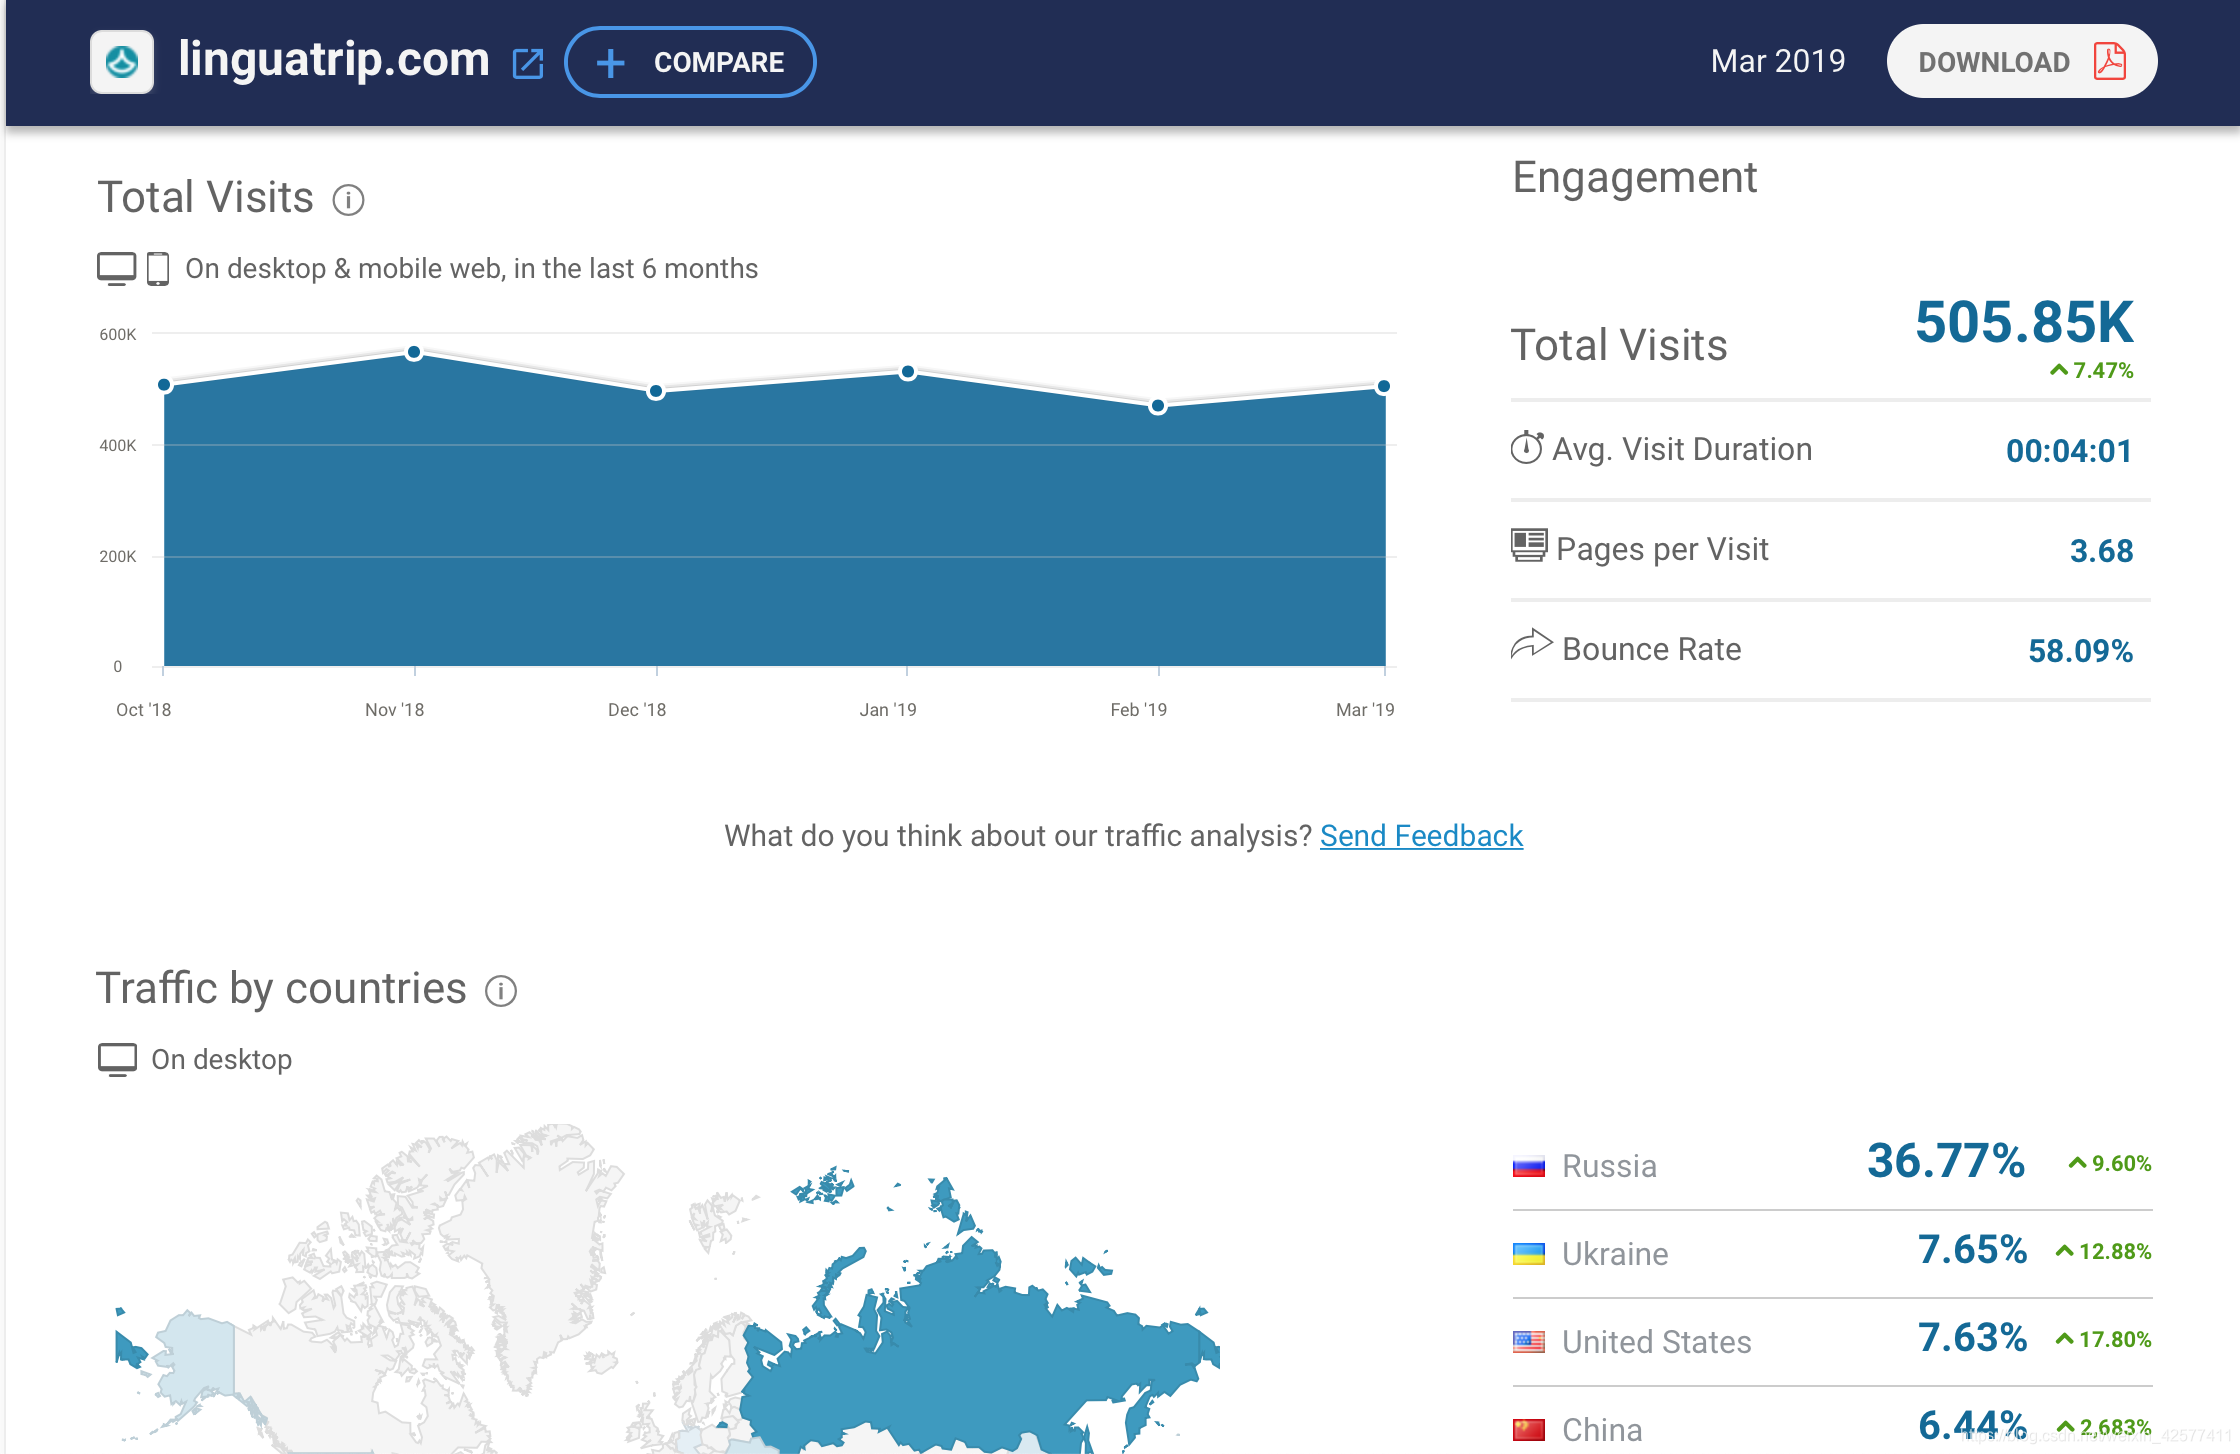Click the 12.88% Ukraine change value

[2104, 1252]
